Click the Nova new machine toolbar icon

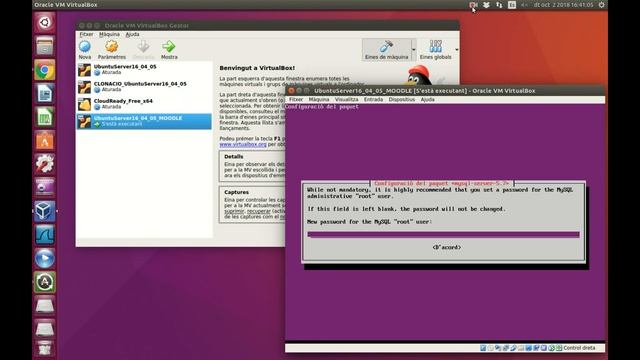[85, 50]
